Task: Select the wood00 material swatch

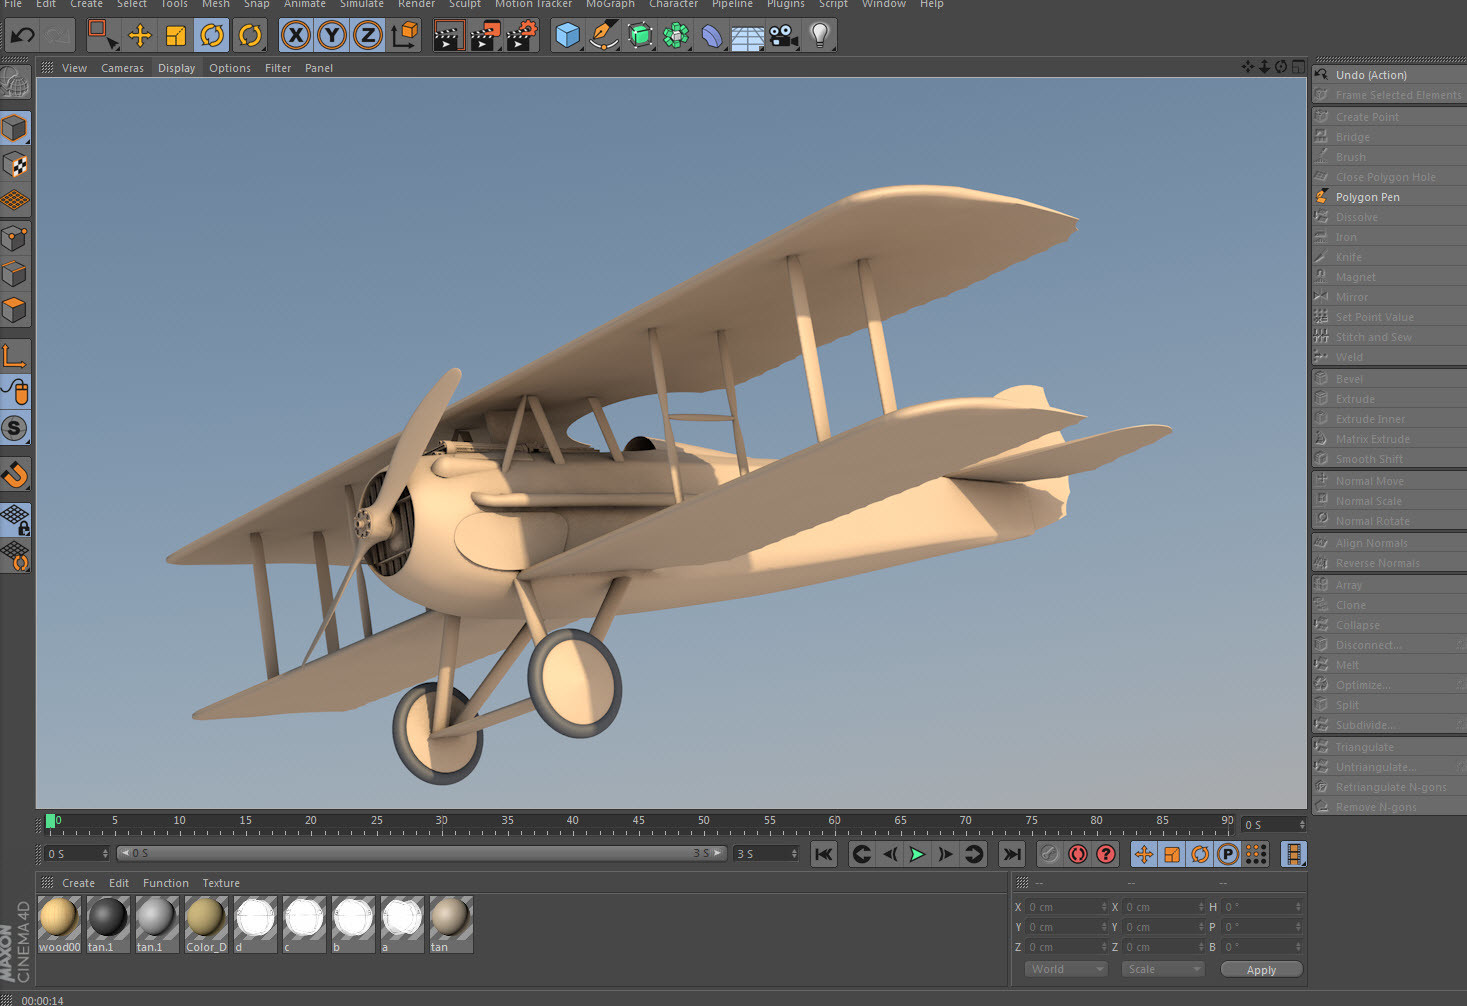Action: pyautogui.click(x=59, y=924)
